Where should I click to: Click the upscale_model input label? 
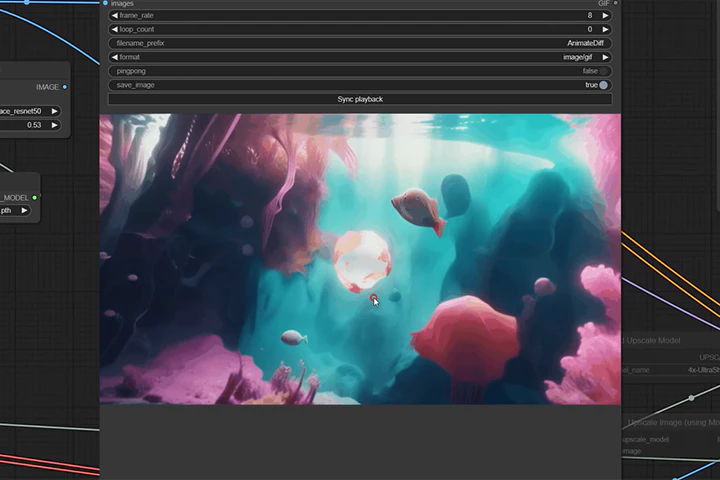(646, 440)
